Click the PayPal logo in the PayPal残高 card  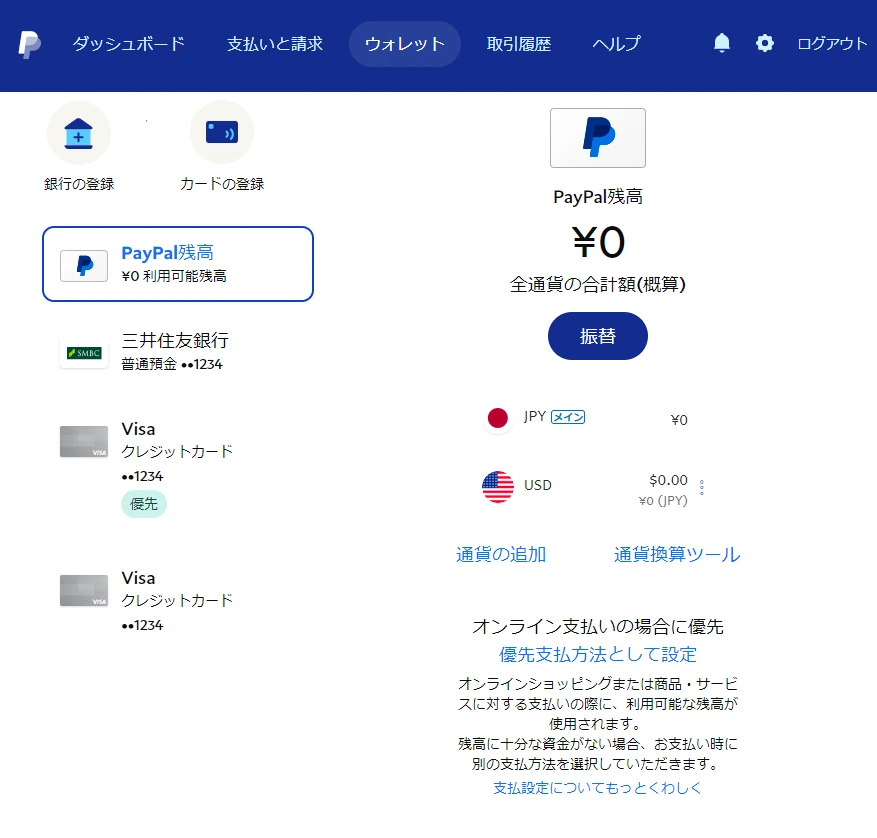84,266
